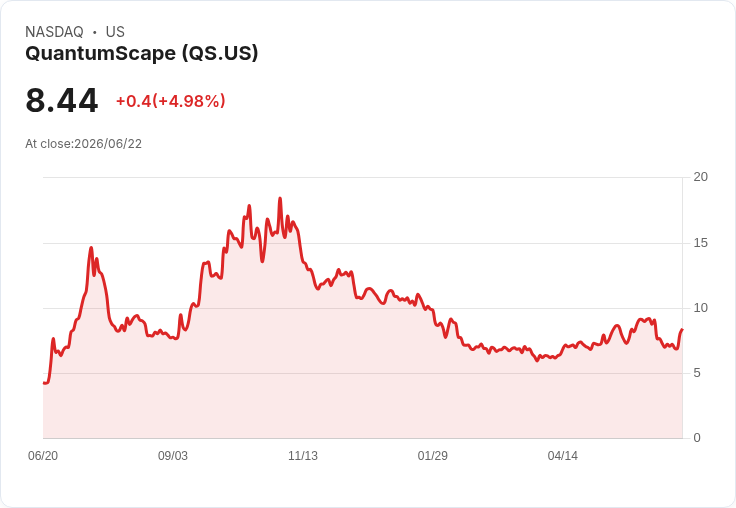The height and width of the screenshot is (508, 736).
Task: Click the 15 price axis label
Action: [x=700, y=243]
